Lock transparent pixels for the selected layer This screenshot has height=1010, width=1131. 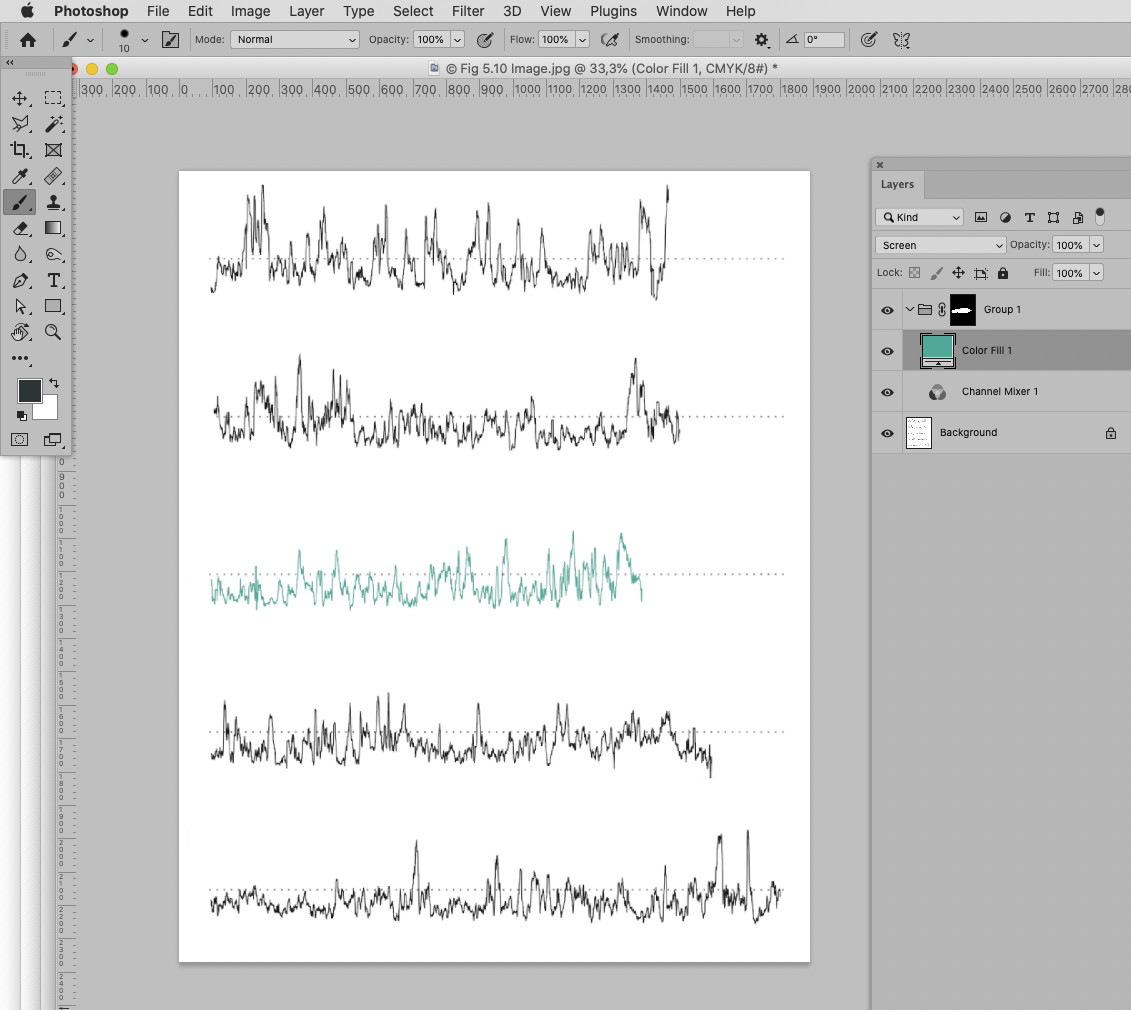[x=914, y=272]
